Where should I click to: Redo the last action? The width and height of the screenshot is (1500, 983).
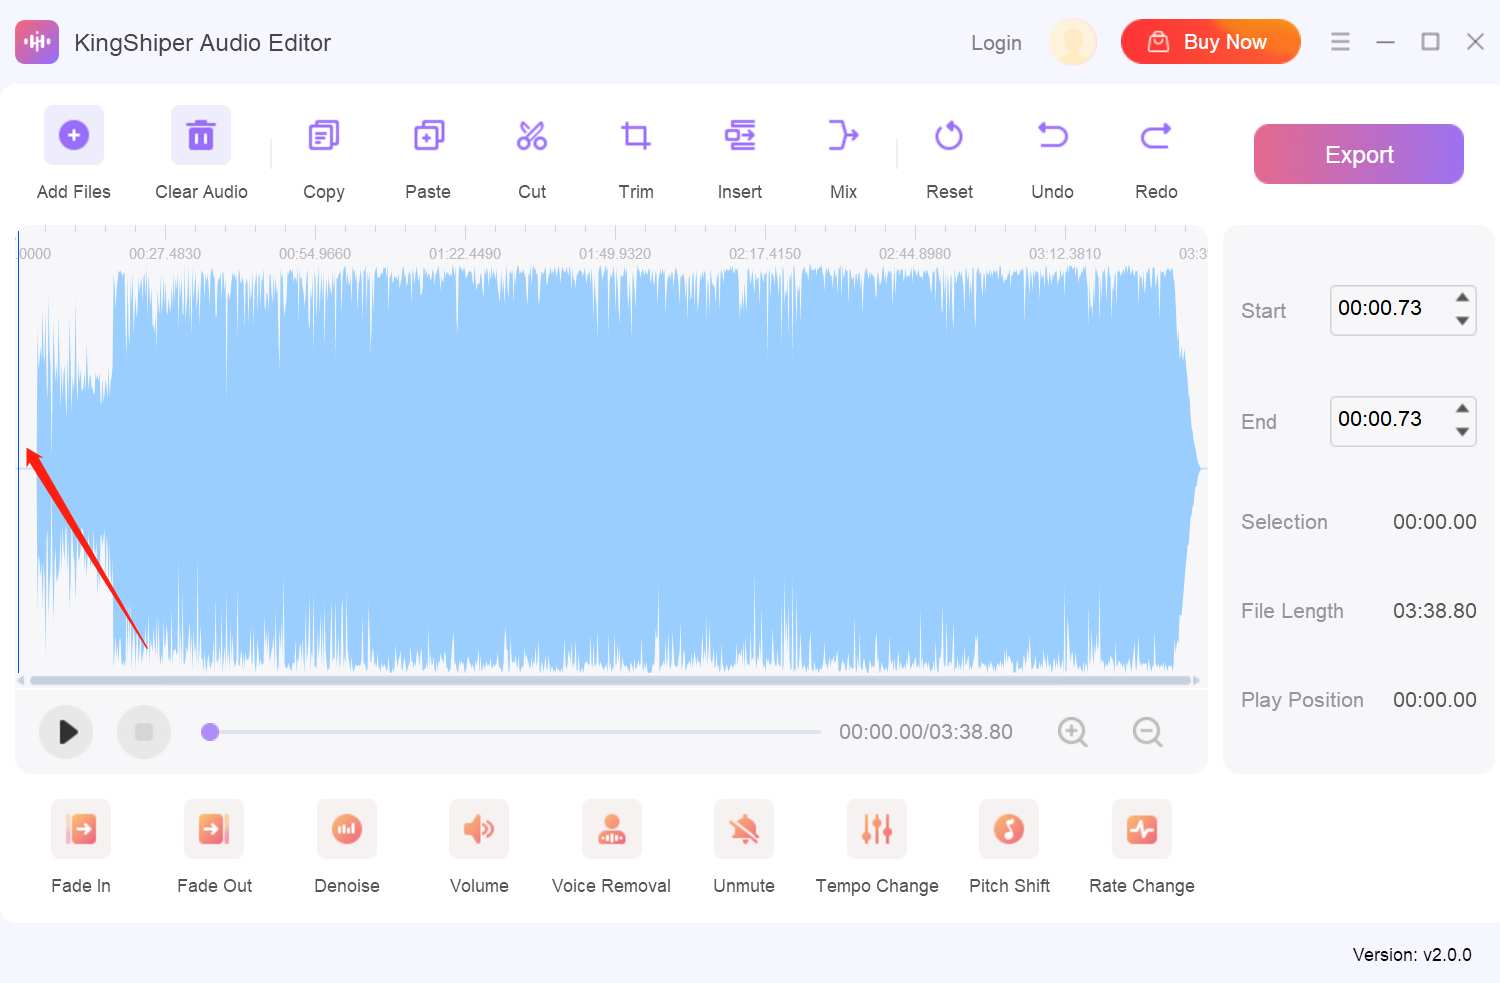pos(1156,135)
